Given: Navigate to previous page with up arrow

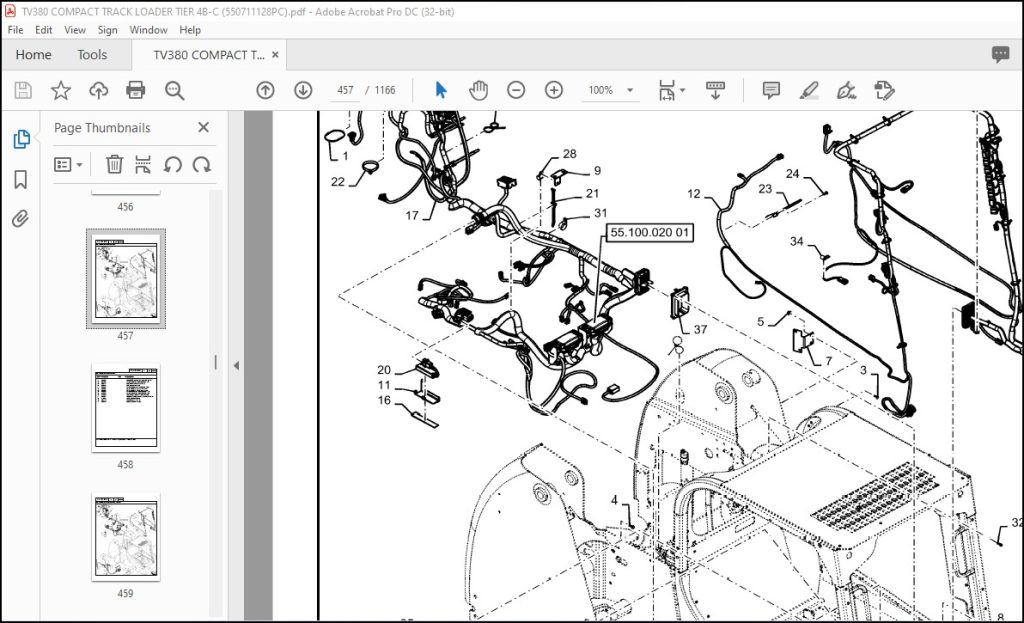Looking at the screenshot, I should pos(264,89).
